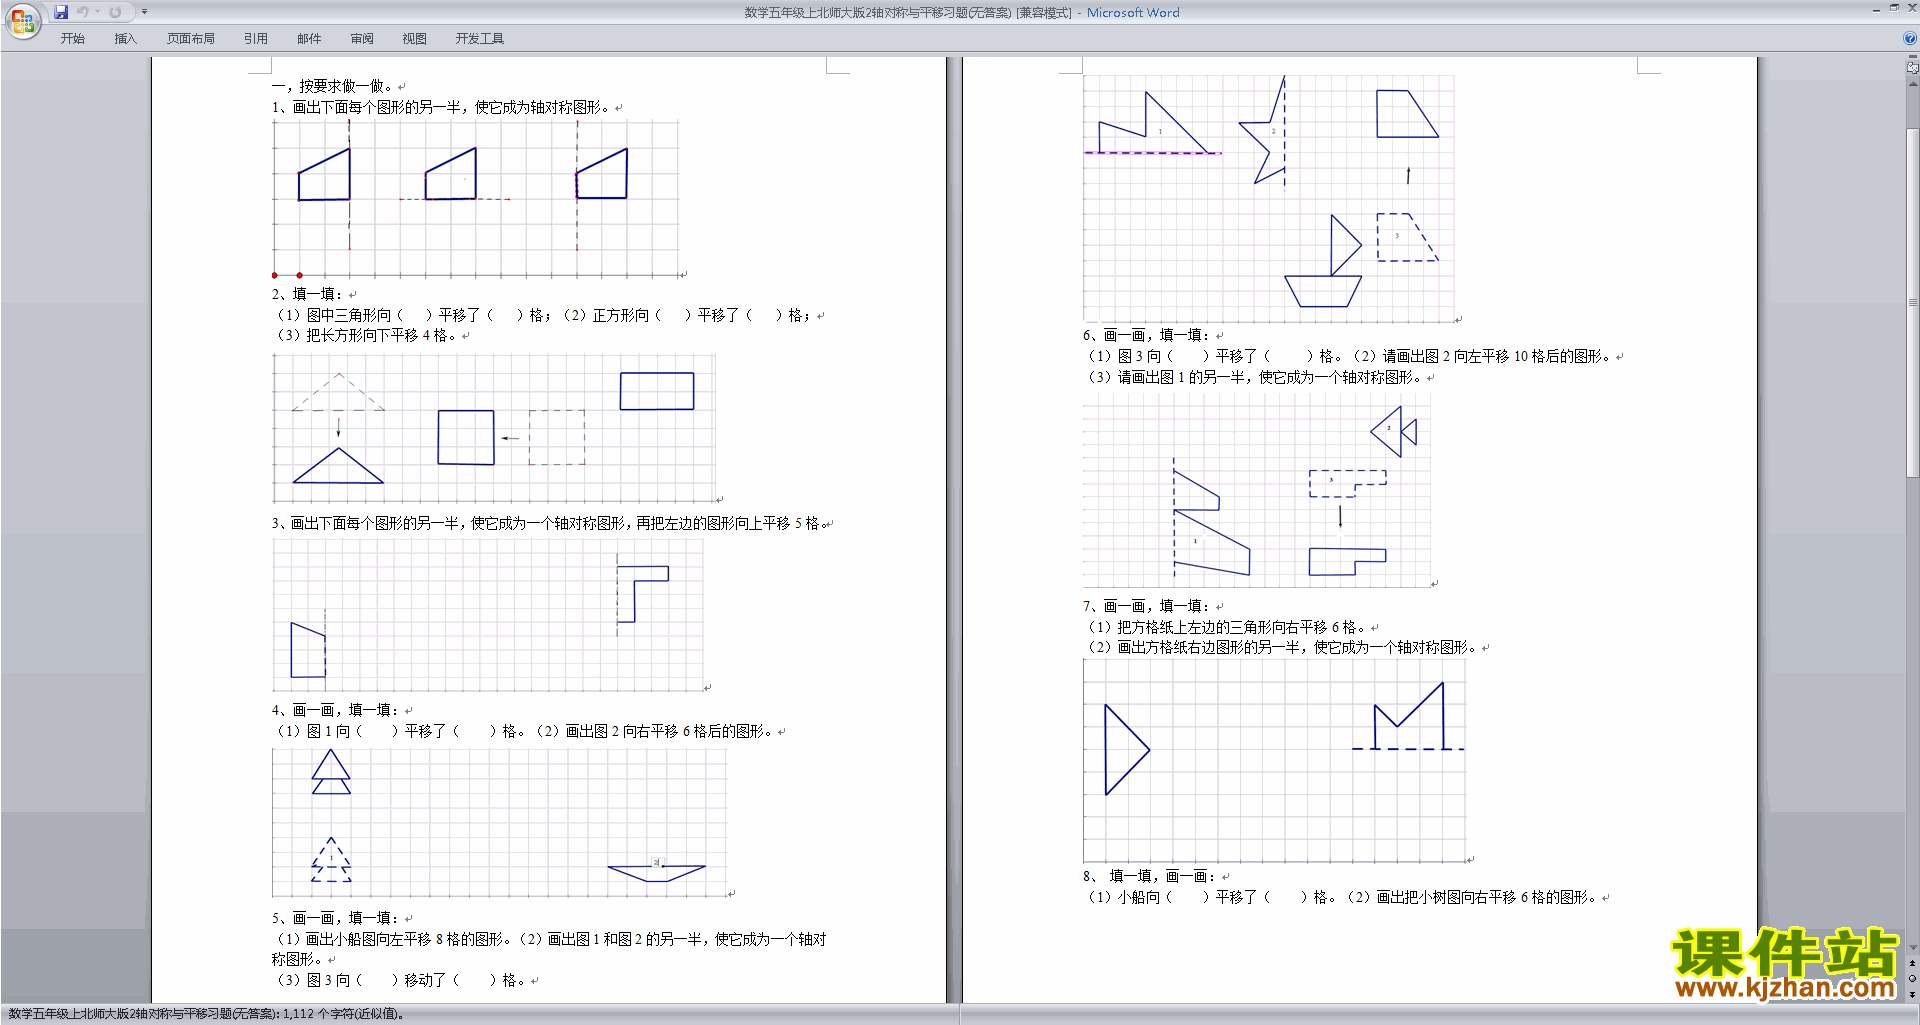This screenshot has width=1920, height=1025.
Task: Click the blue Help question mark icon
Action: (1910, 39)
